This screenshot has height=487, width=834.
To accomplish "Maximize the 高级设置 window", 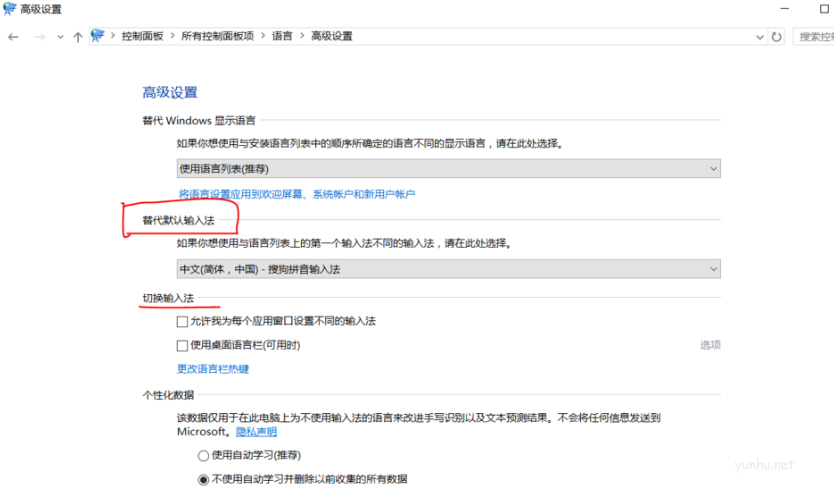I will coord(824,9).
